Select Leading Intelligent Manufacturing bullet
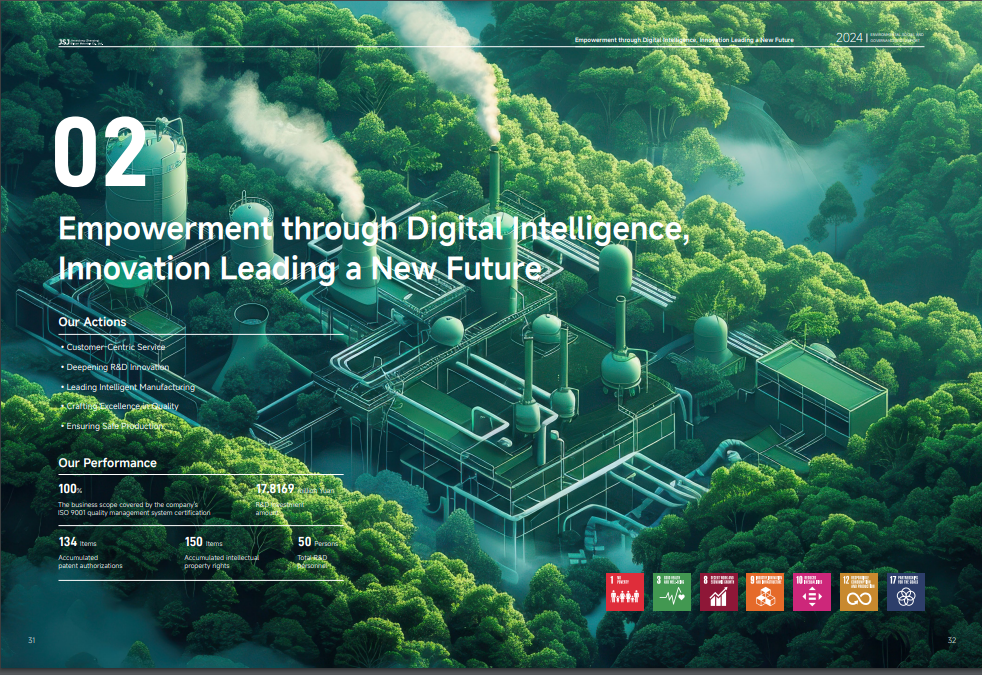982x675 pixels. pos(128,387)
